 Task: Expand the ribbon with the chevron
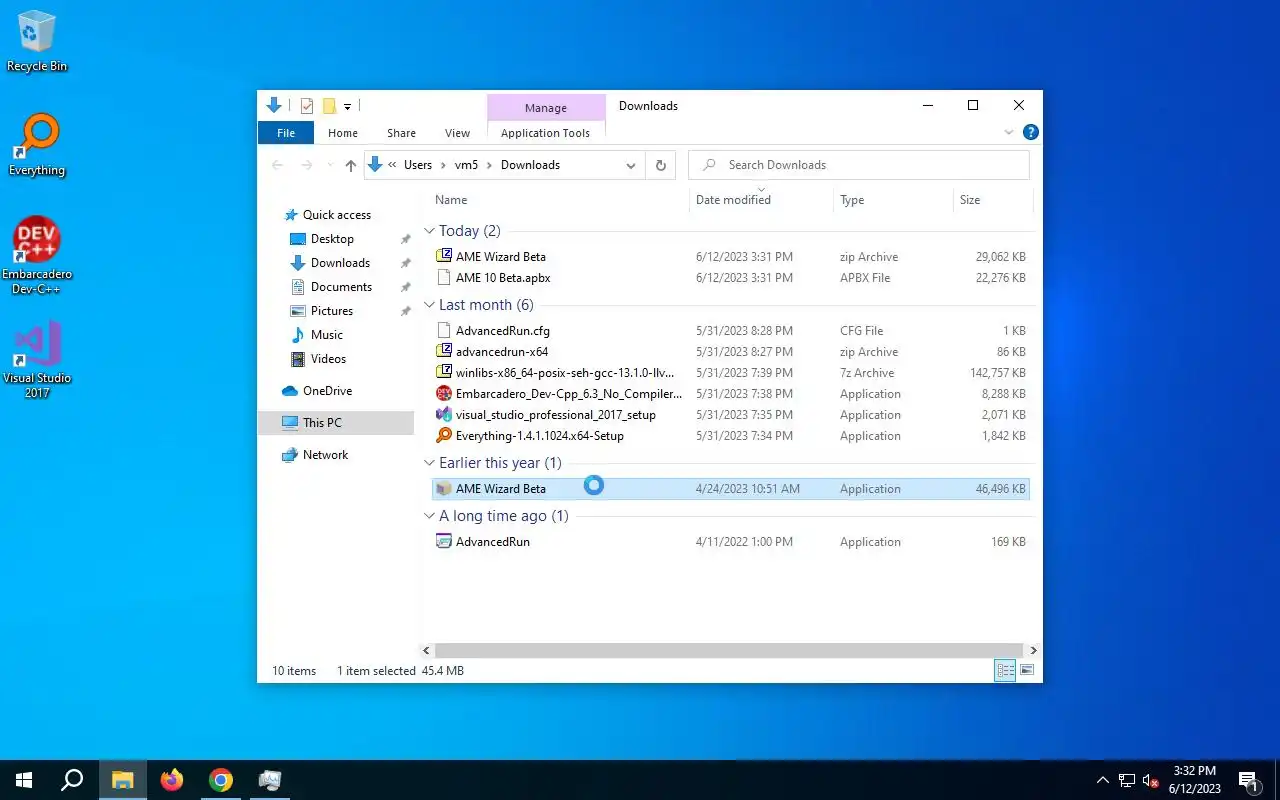tap(1008, 132)
